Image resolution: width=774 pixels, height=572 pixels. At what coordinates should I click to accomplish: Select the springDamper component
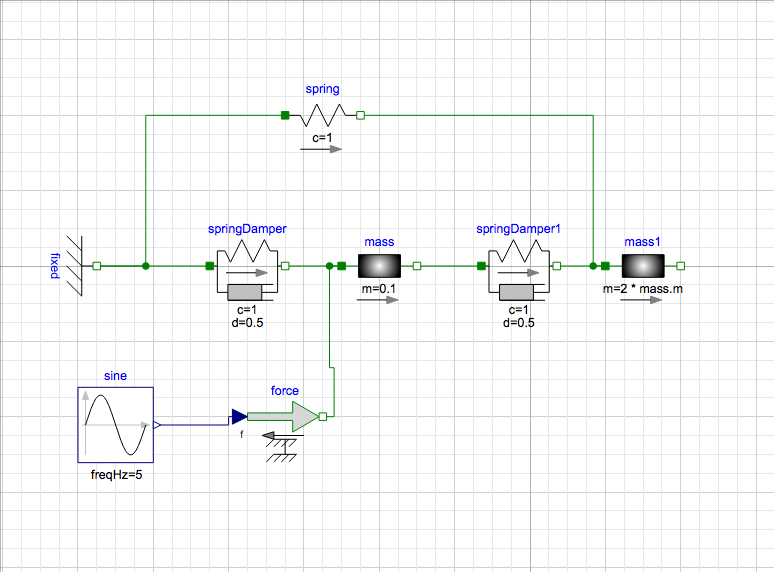pyautogui.click(x=247, y=270)
